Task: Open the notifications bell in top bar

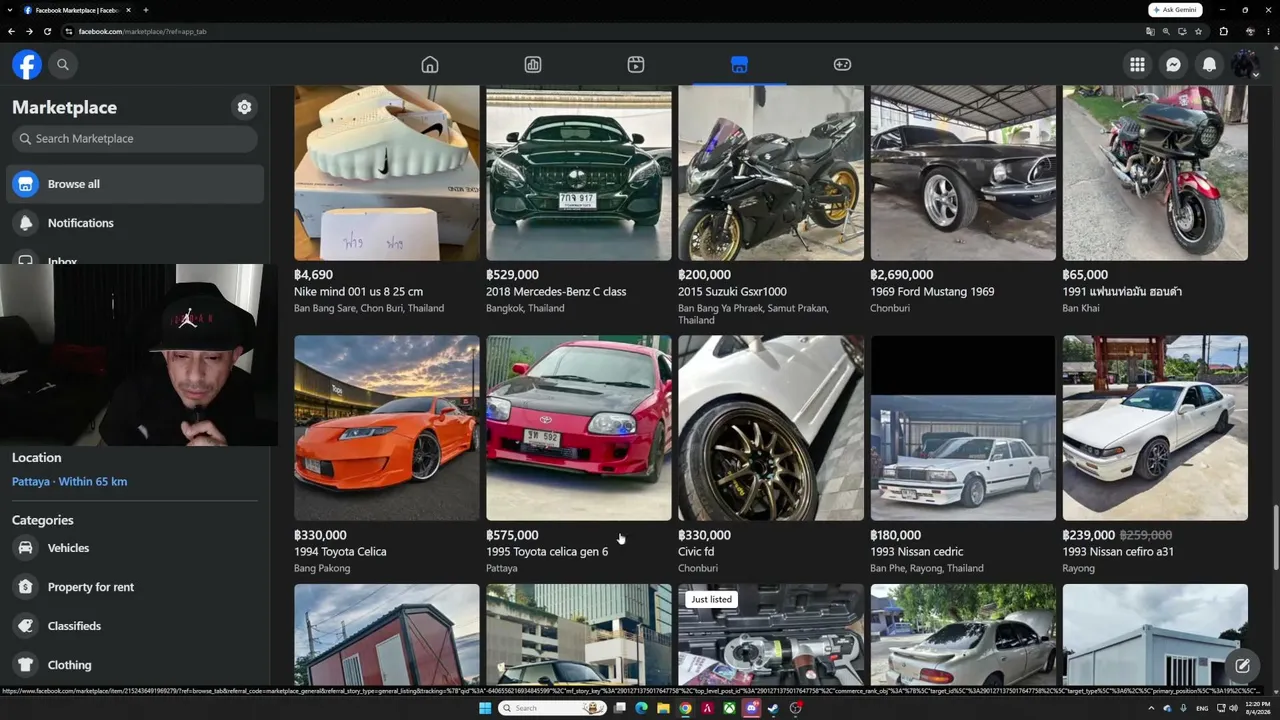Action: coord(1209,64)
